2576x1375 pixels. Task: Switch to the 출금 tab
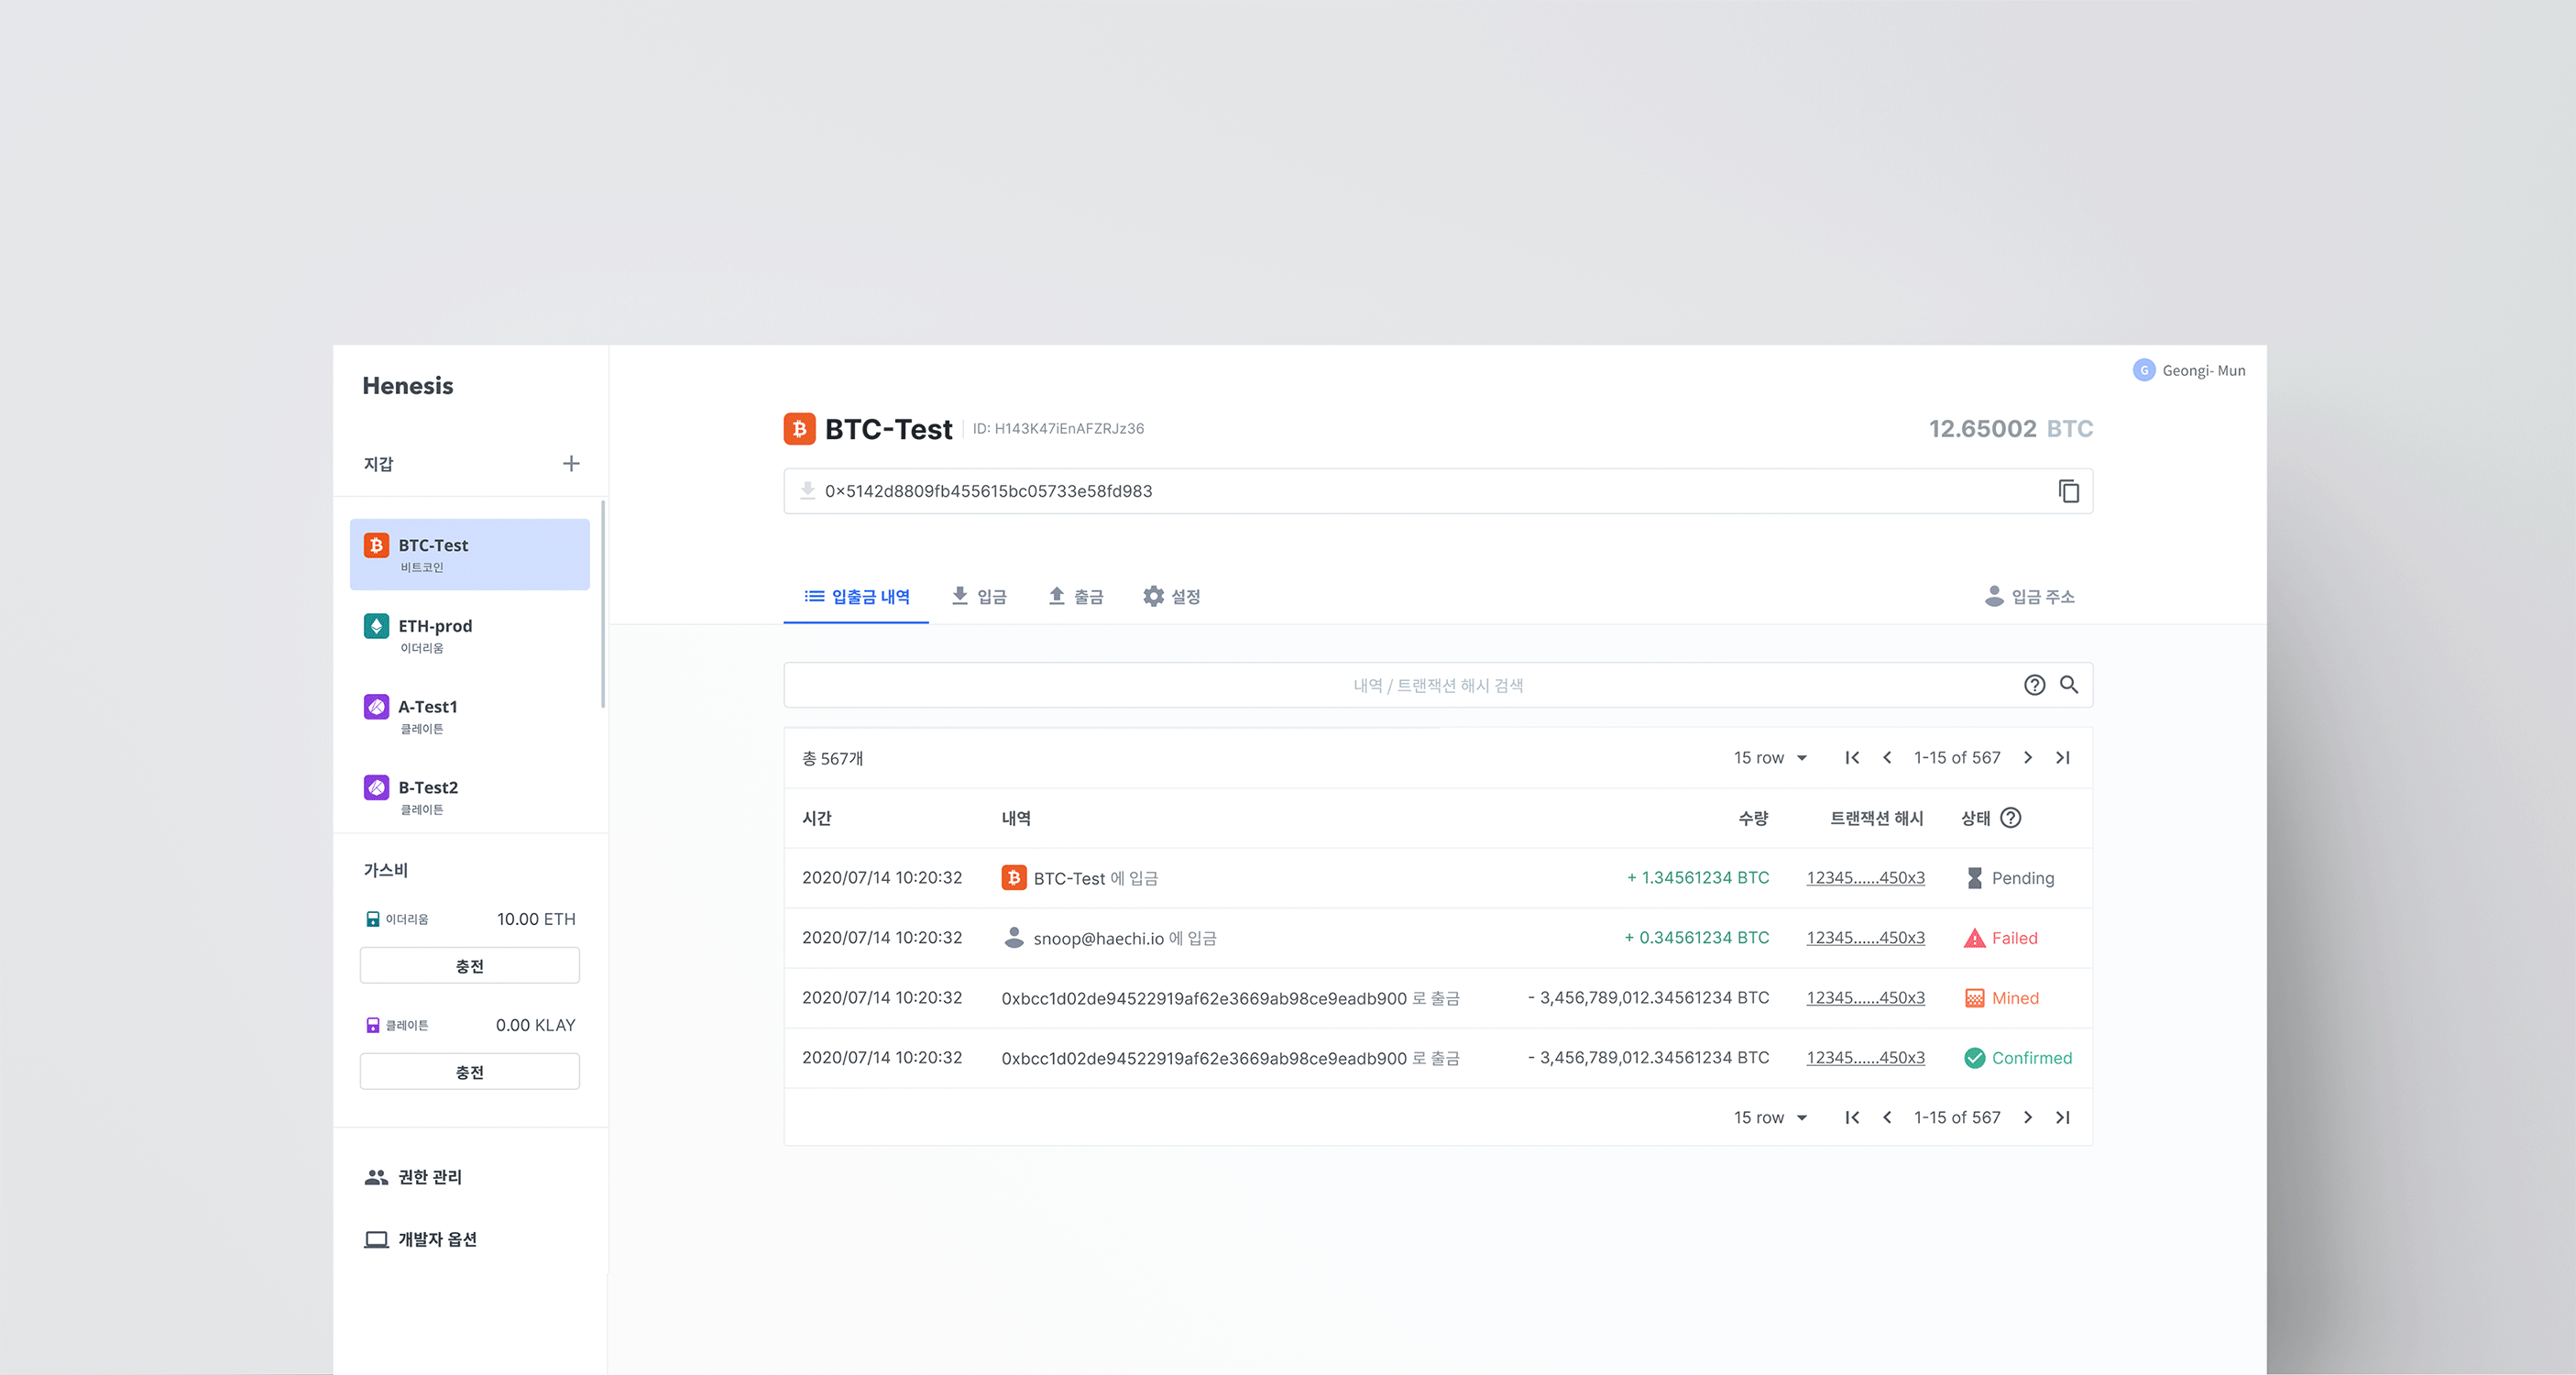(x=1076, y=597)
